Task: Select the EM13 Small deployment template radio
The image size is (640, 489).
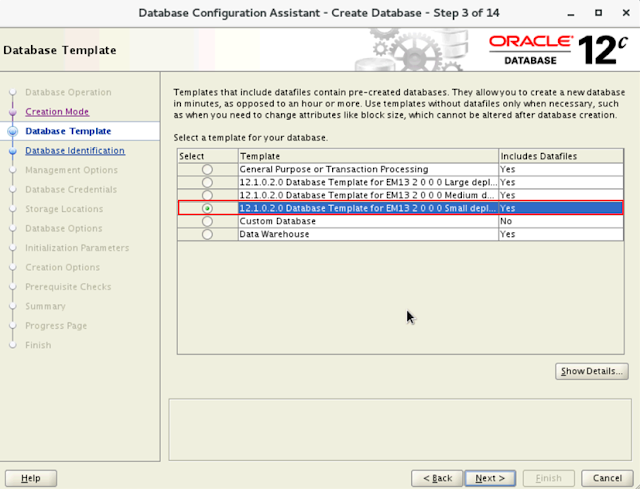Action: pos(207,208)
